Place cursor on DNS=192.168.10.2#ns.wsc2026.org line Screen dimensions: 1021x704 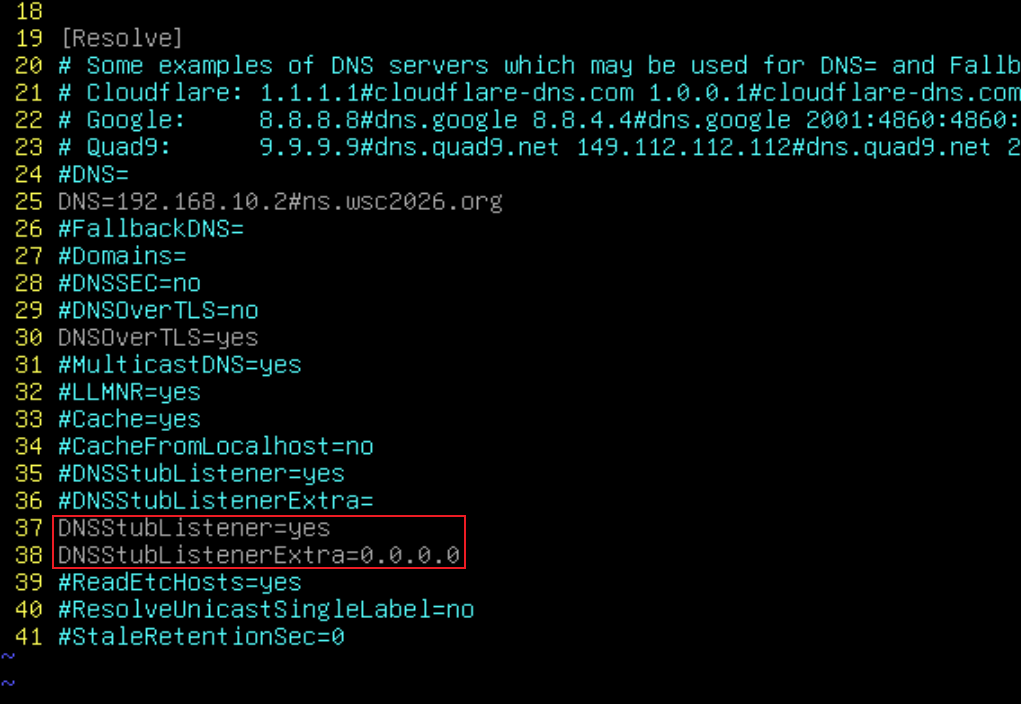click(x=280, y=202)
